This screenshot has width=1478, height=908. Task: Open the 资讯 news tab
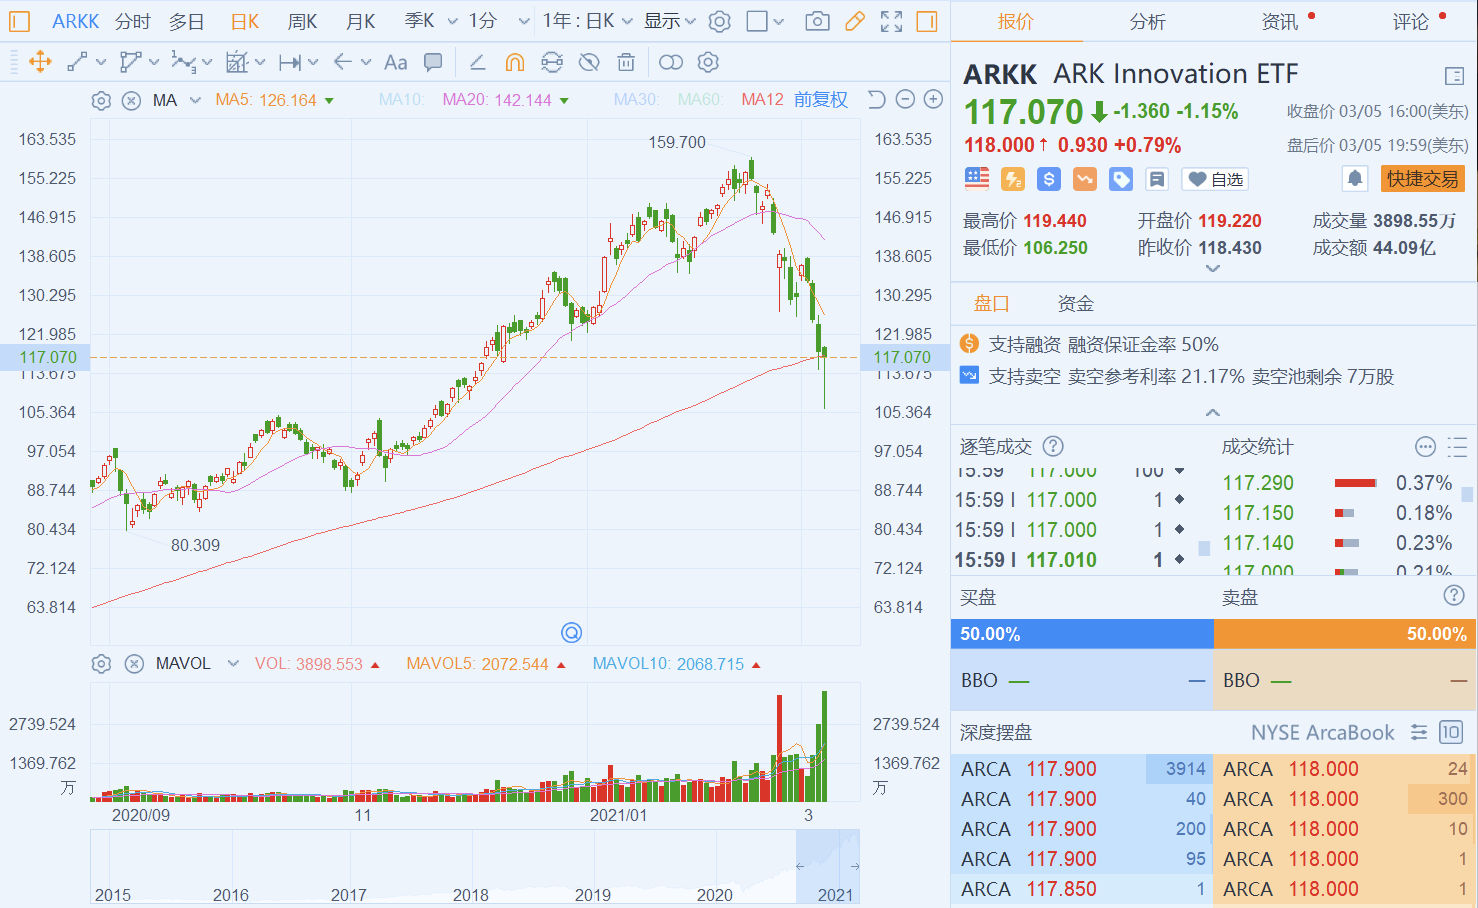click(x=1279, y=22)
